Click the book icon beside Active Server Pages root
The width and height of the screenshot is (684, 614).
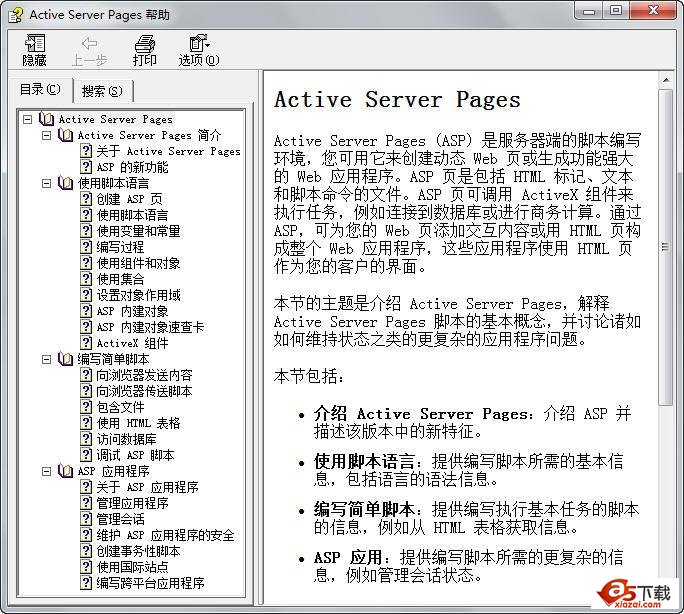click(x=47, y=119)
